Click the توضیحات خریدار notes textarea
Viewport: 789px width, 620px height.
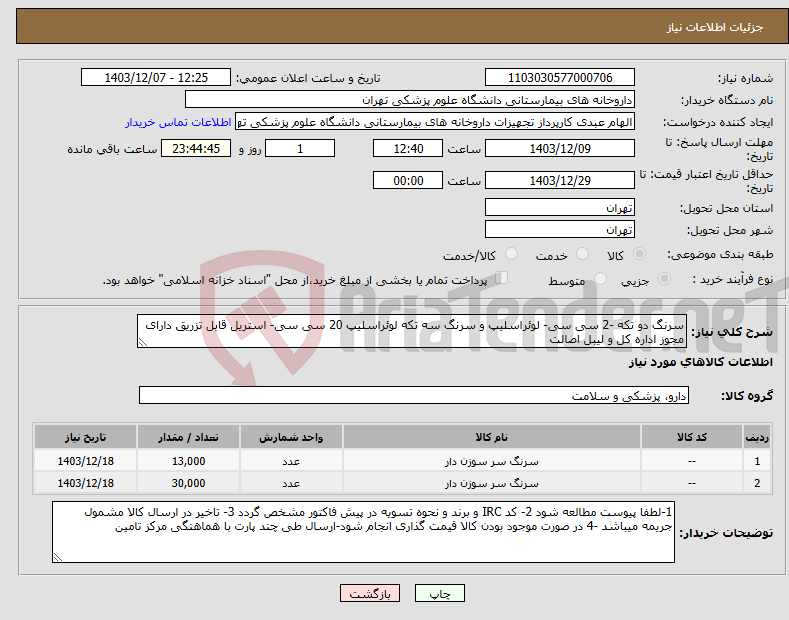pos(363,532)
